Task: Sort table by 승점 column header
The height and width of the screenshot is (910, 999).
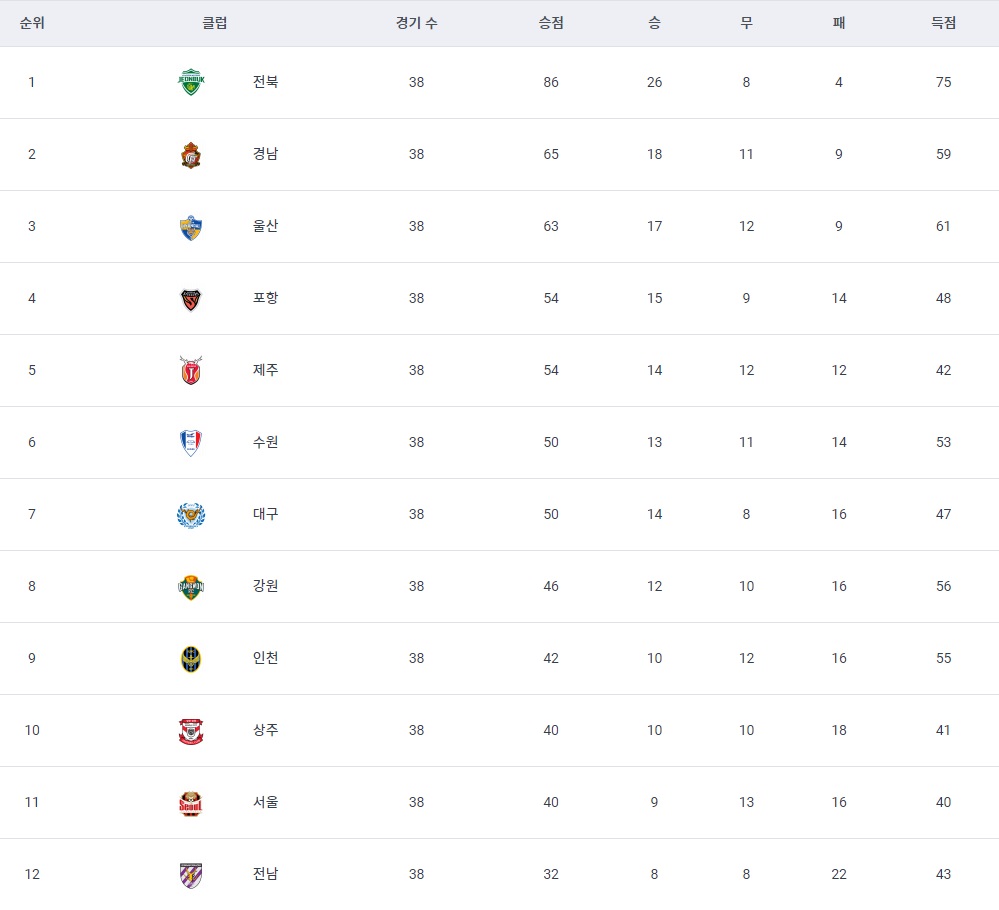Action: (x=551, y=23)
